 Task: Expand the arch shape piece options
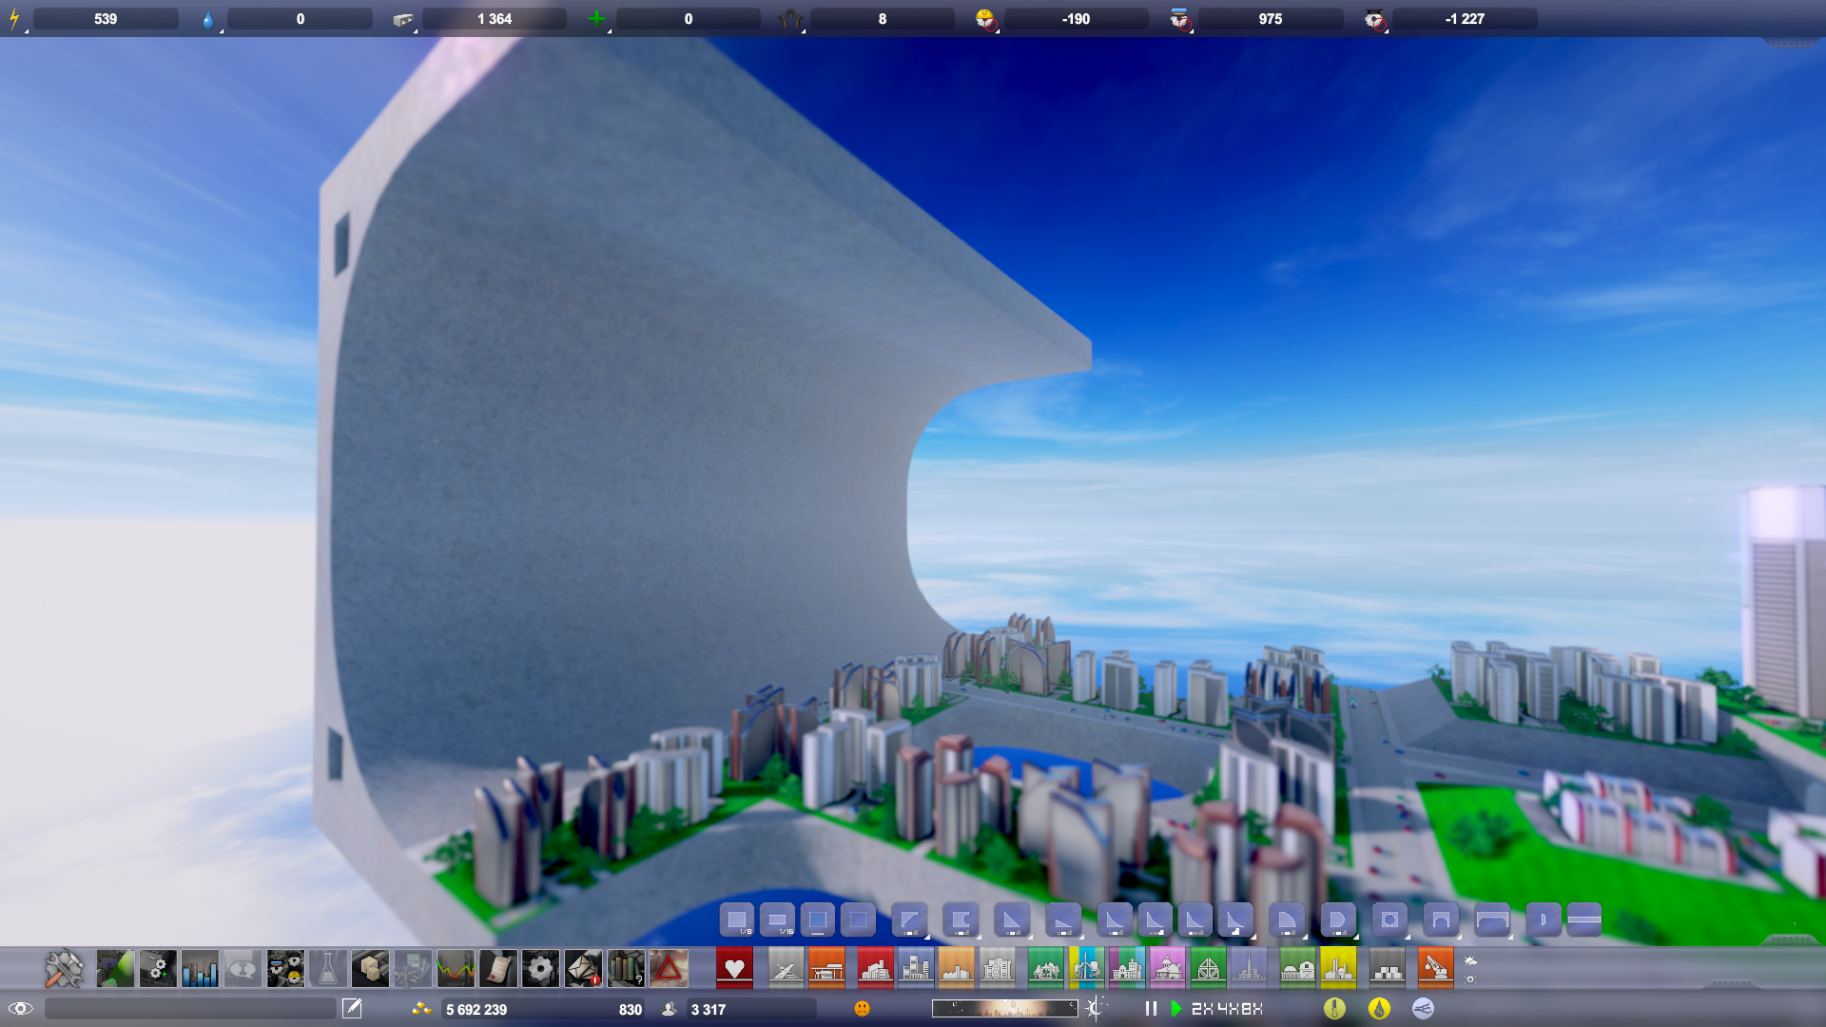coord(1441,920)
